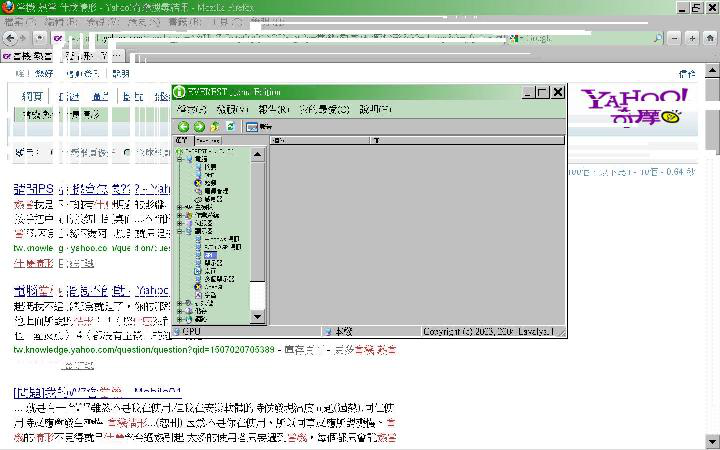Expand the 主機板 motherboard tree node
Viewport: 720px width, 450px height.
180,208
